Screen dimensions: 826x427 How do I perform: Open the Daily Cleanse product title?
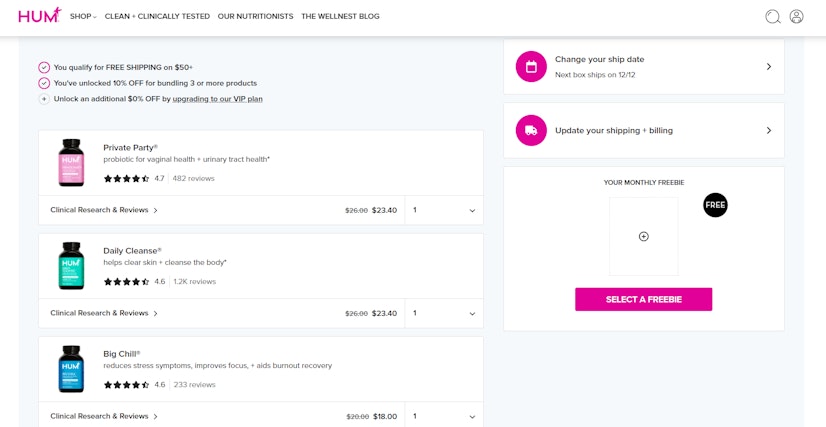133,251
